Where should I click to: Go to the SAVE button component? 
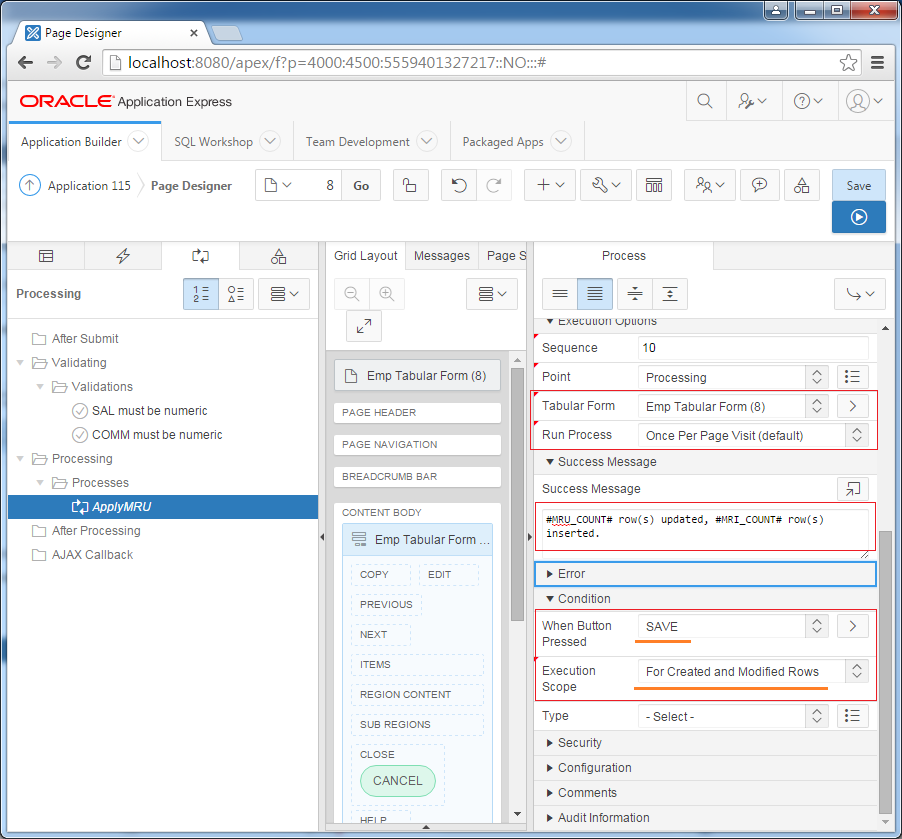point(852,626)
